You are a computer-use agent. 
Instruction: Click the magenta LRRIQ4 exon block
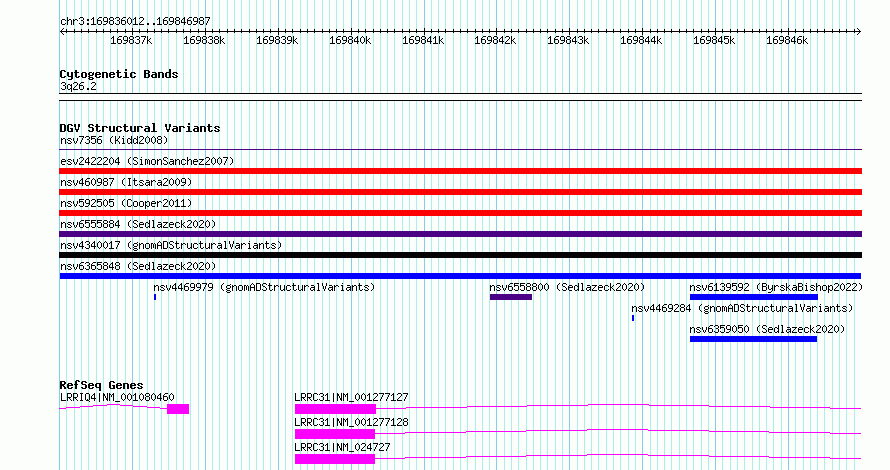178,409
